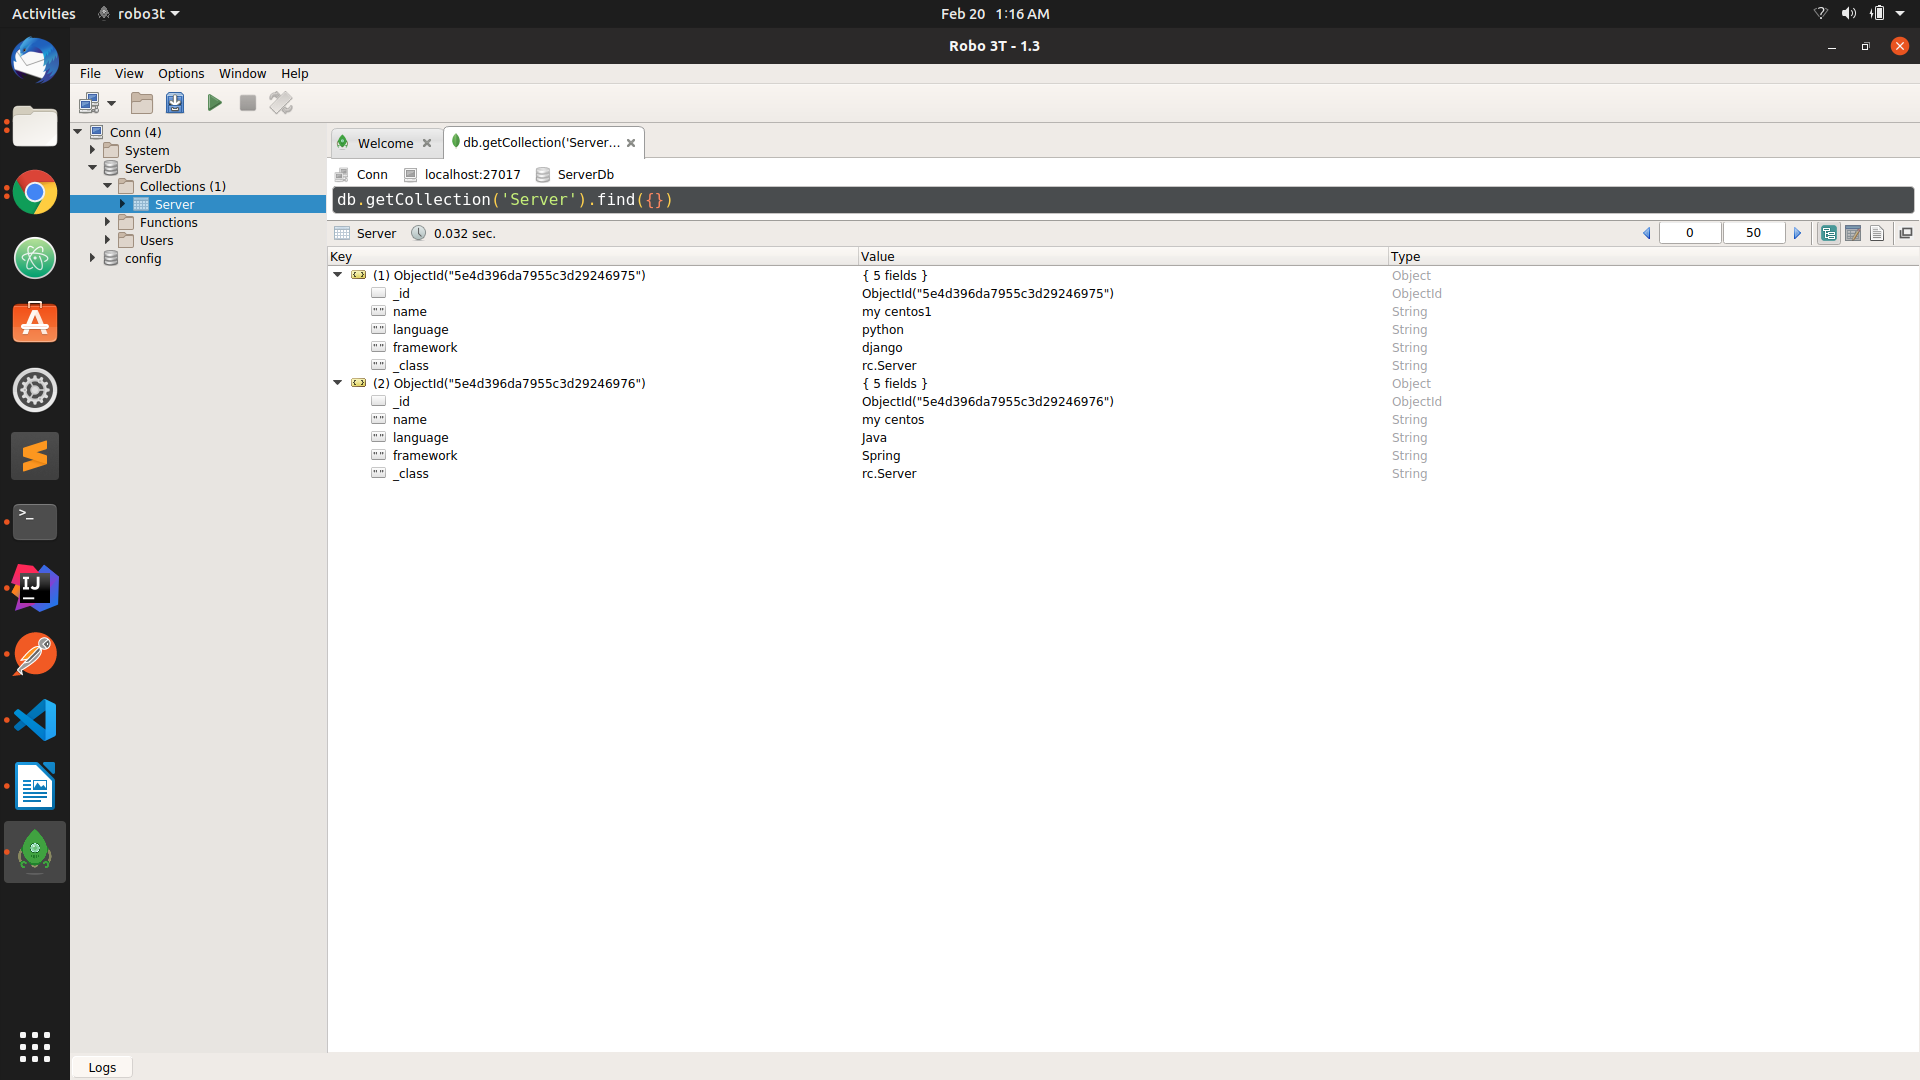Adjust the system volume indicator

[x=1849, y=13]
